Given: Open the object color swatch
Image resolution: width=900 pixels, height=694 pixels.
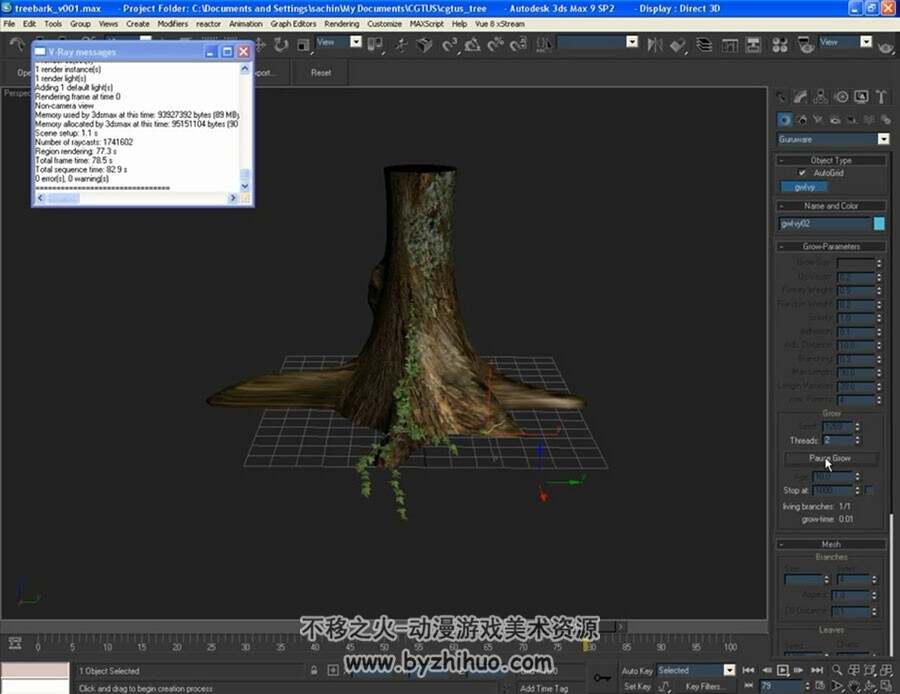Looking at the screenshot, I should tap(879, 224).
